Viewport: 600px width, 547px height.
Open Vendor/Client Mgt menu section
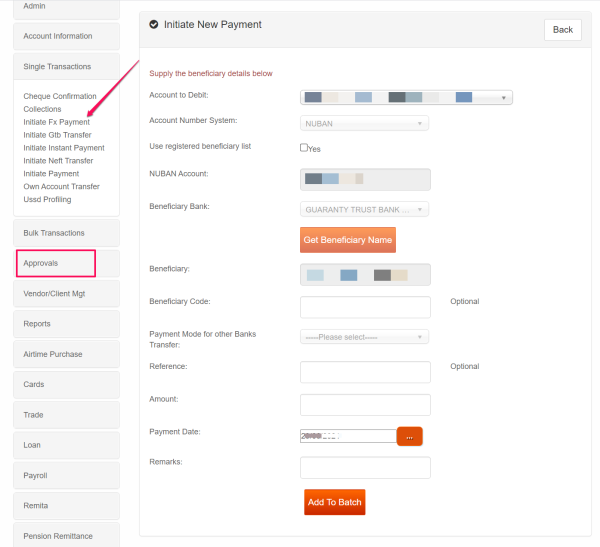pos(67,294)
